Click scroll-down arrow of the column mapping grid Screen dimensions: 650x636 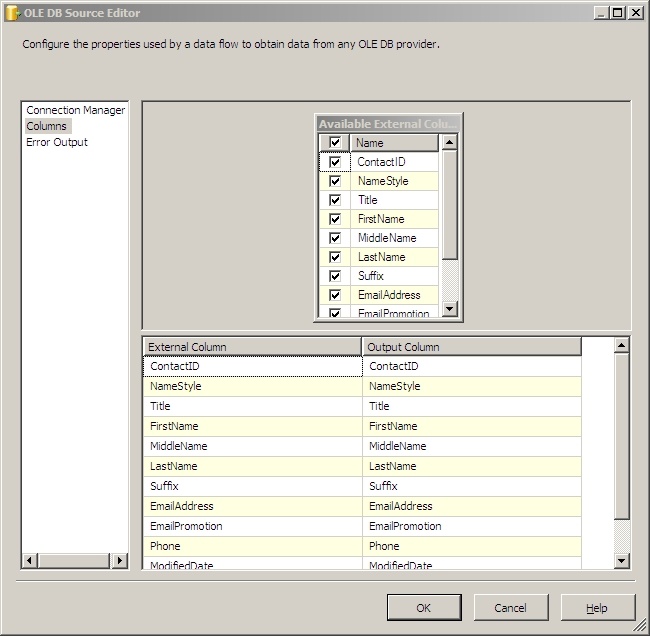pyautogui.click(x=621, y=561)
